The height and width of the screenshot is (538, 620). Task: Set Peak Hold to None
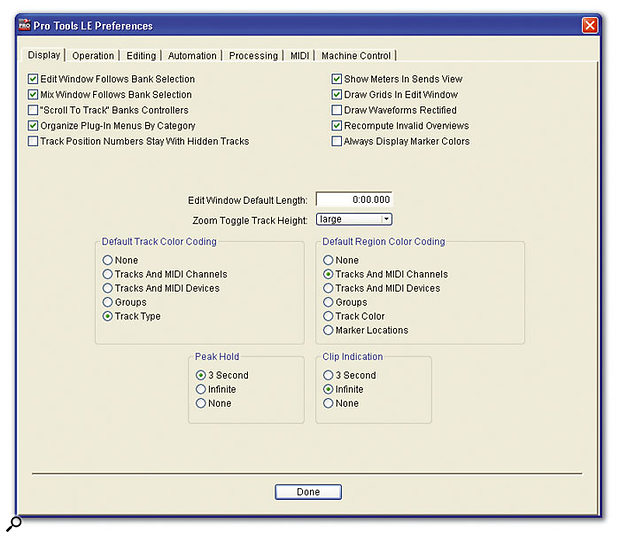coord(201,403)
